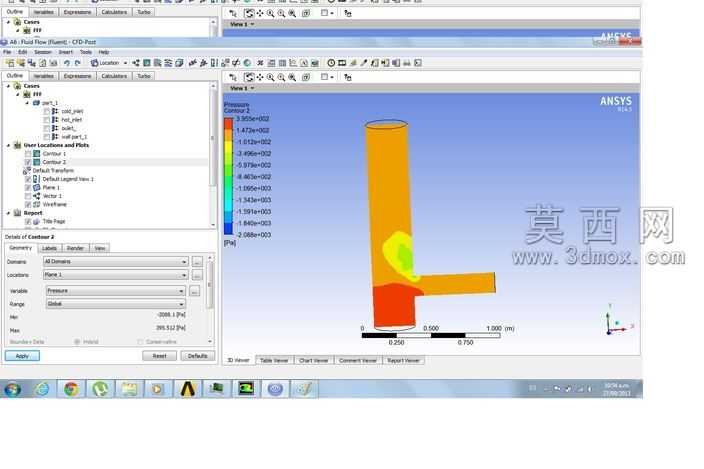The image size is (704, 469).
Task: Click the Undo arrow in main toolbar
Action: click(x=66, y=63)
